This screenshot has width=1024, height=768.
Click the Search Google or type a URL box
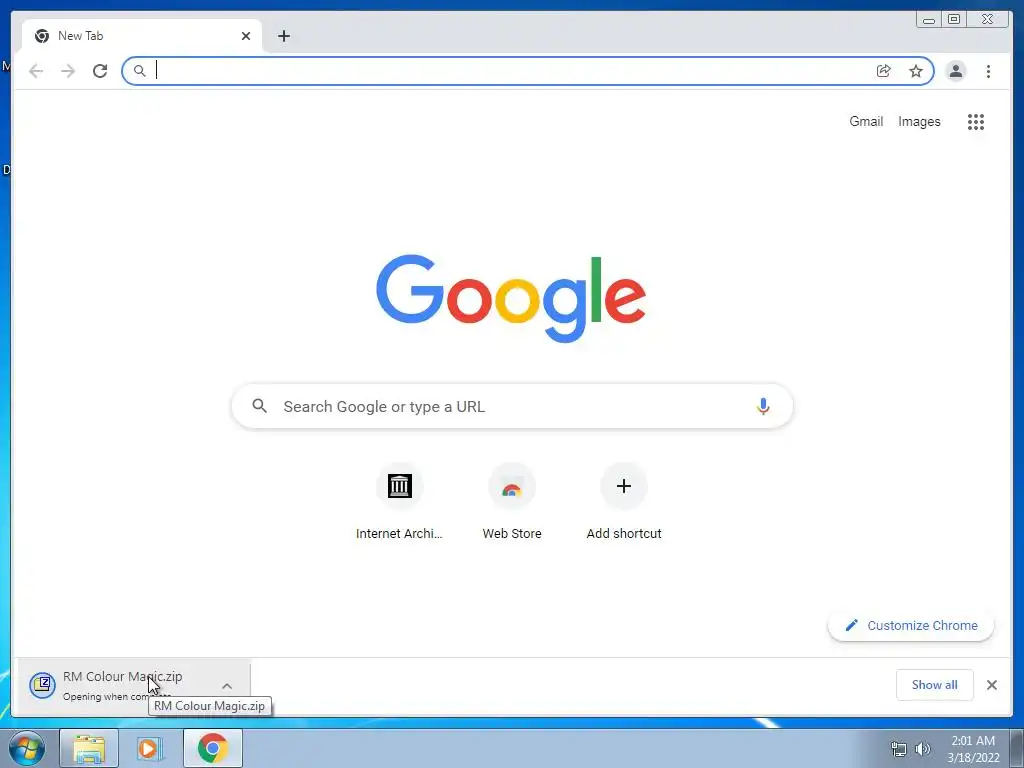(x=512, y=406)
